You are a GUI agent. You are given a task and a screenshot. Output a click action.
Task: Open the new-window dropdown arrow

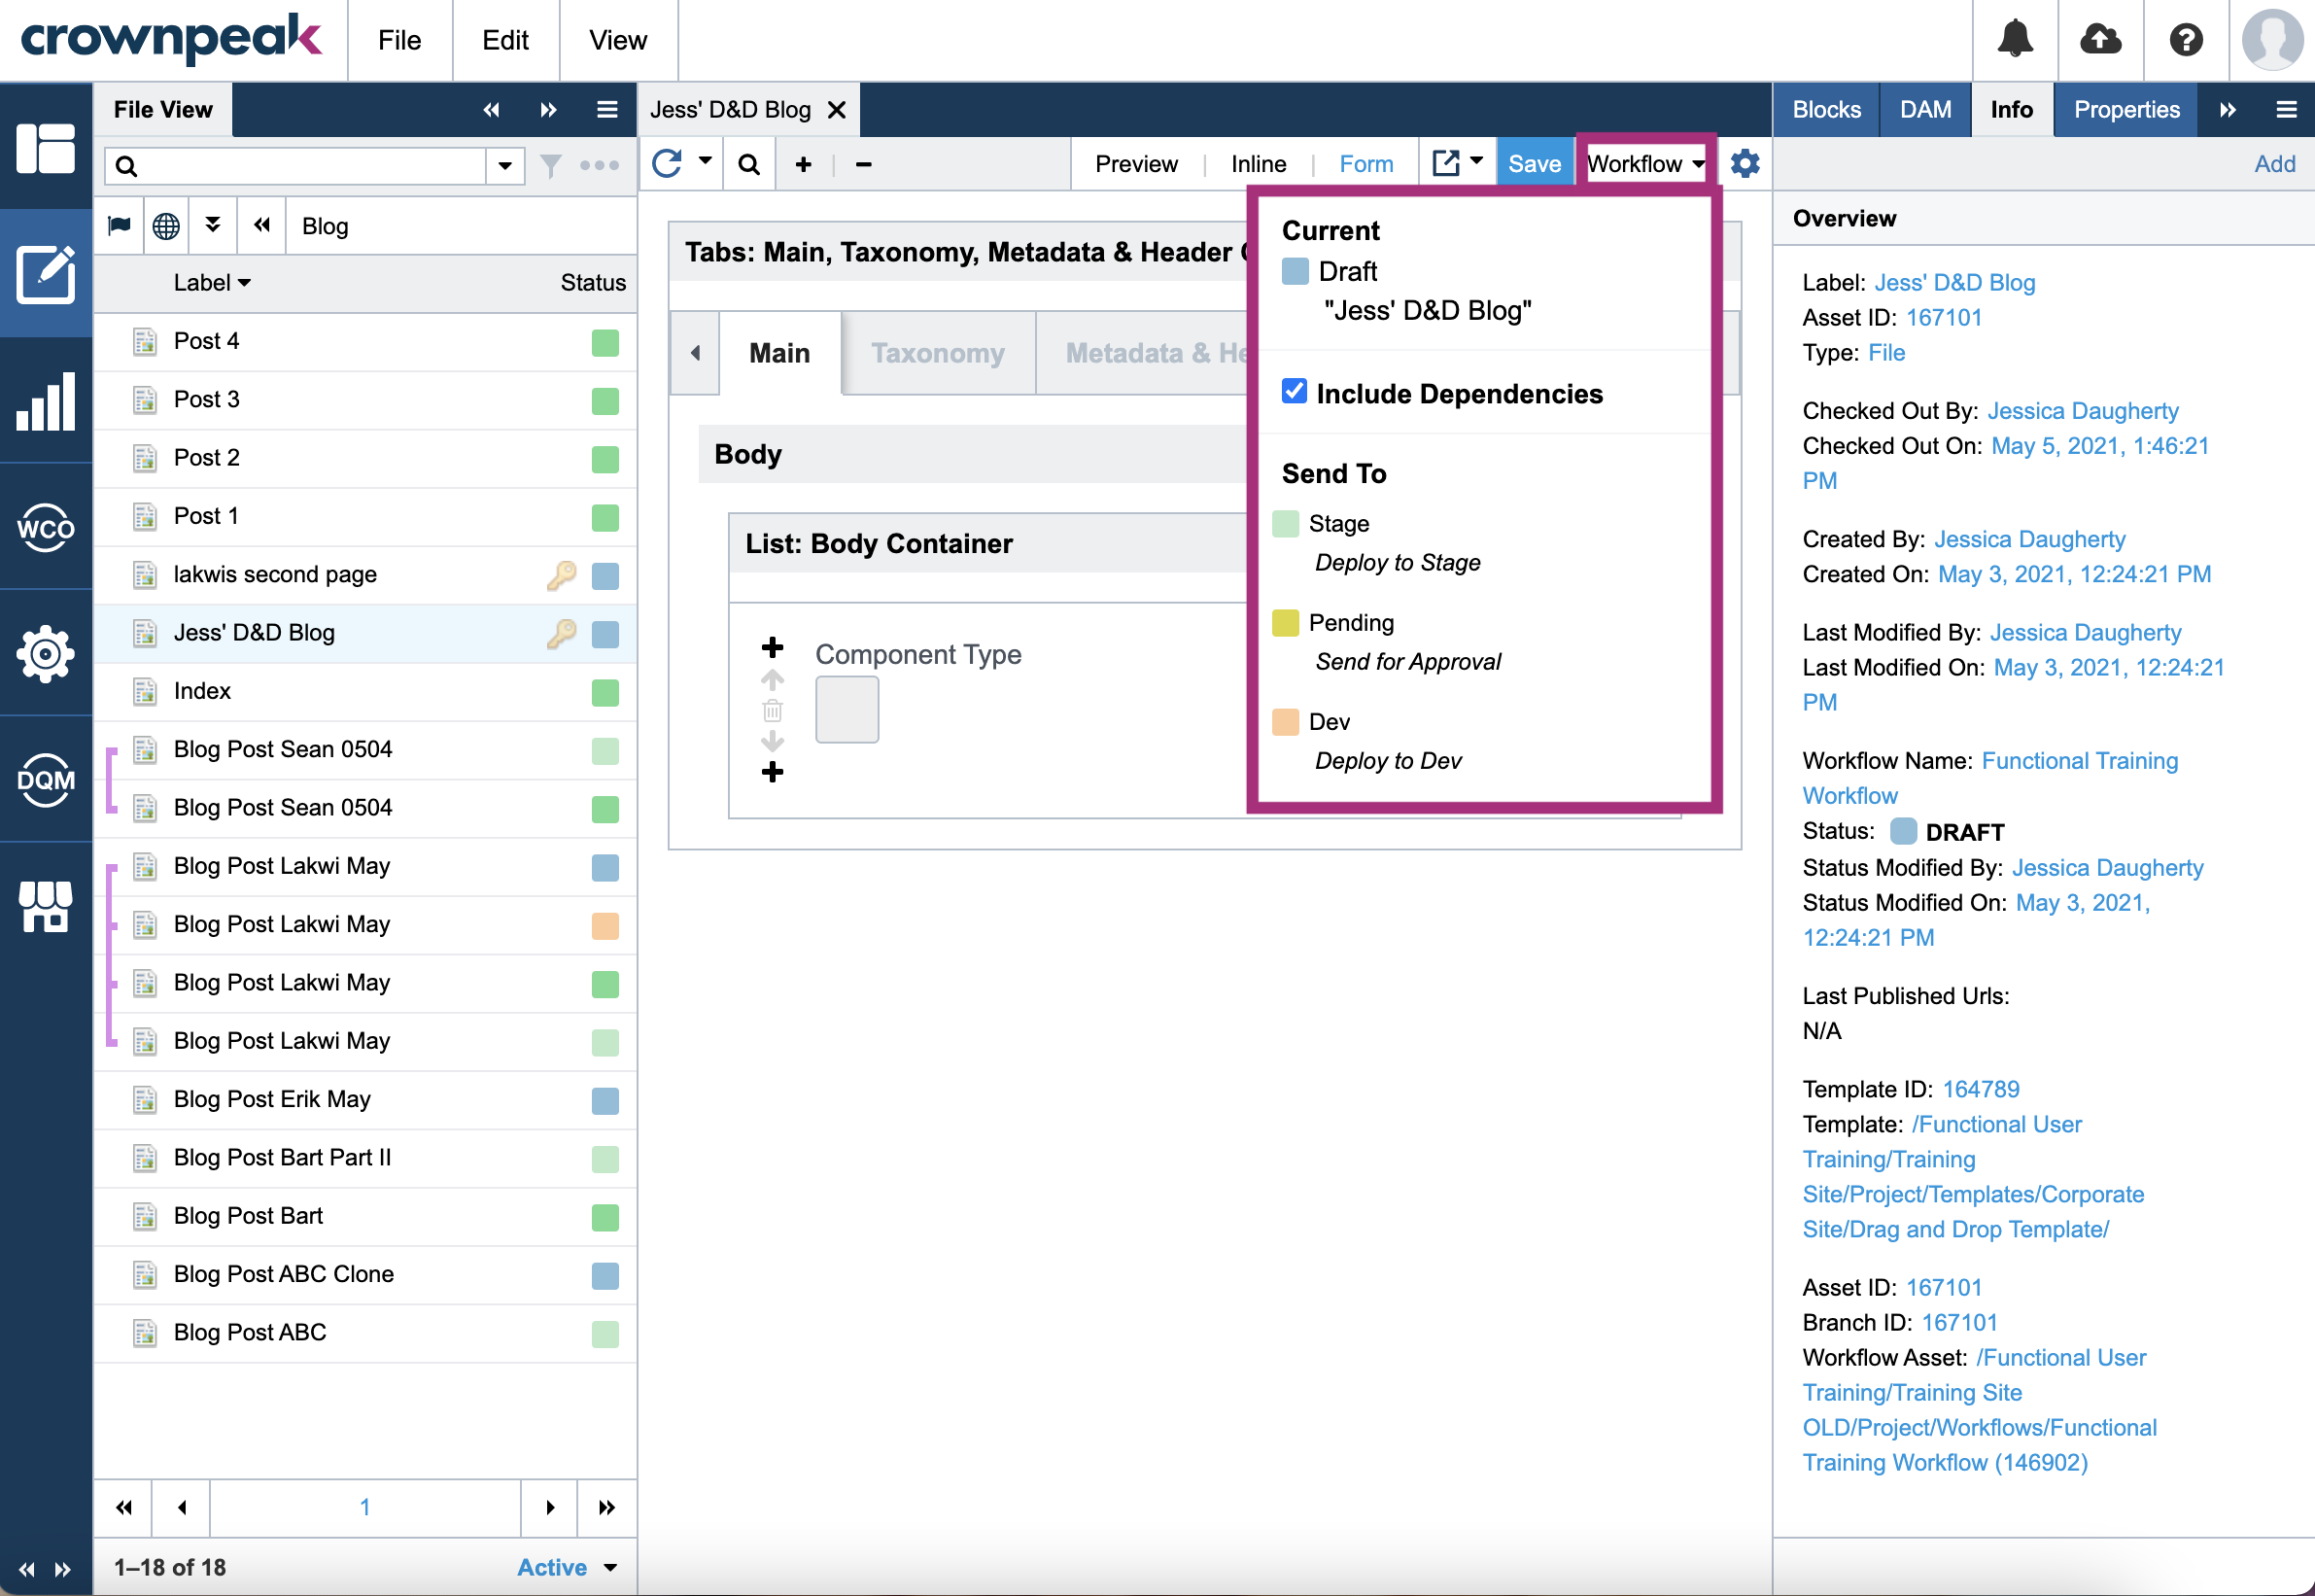click(1477, 160)
